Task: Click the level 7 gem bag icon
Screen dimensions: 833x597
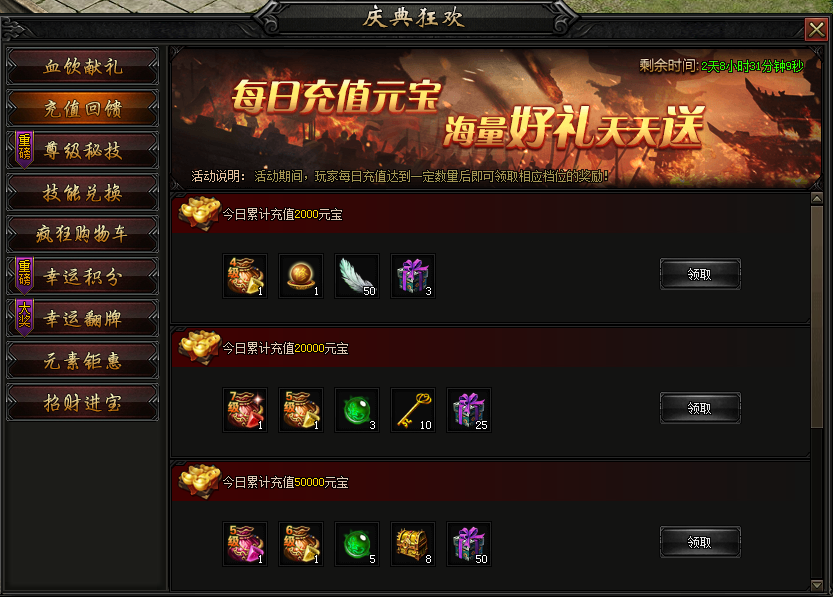Action: click(x=245, y=410)
